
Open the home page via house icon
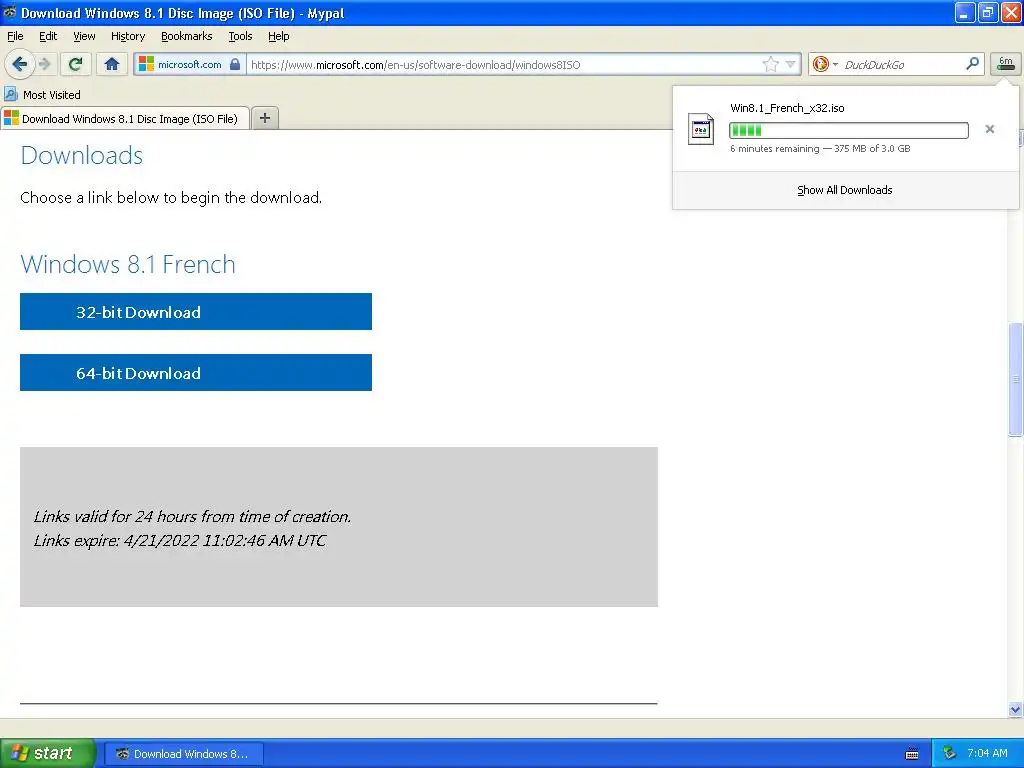112,64
